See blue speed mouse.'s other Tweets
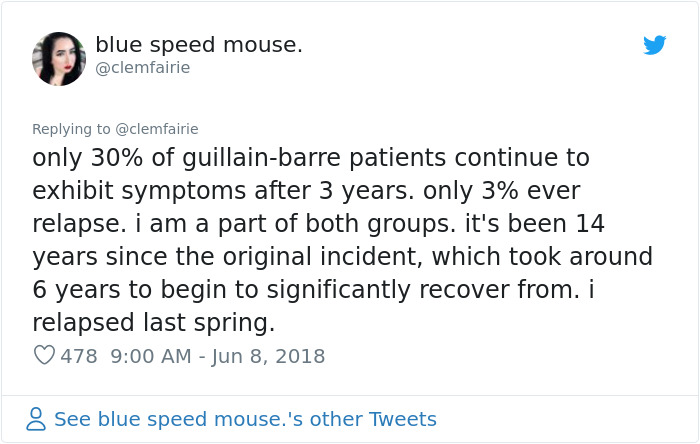This screenshot has height=444, width=700. tap(245, 419)
